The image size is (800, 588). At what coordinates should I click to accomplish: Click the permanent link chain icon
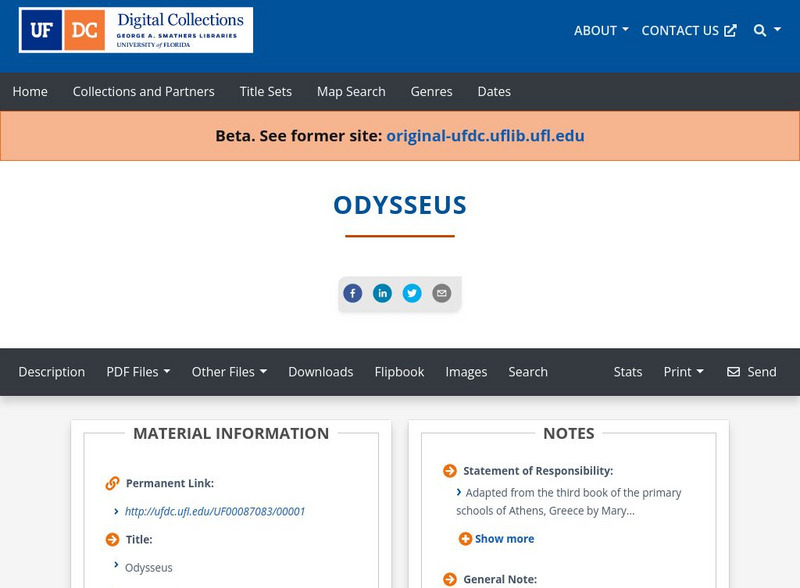109,482
